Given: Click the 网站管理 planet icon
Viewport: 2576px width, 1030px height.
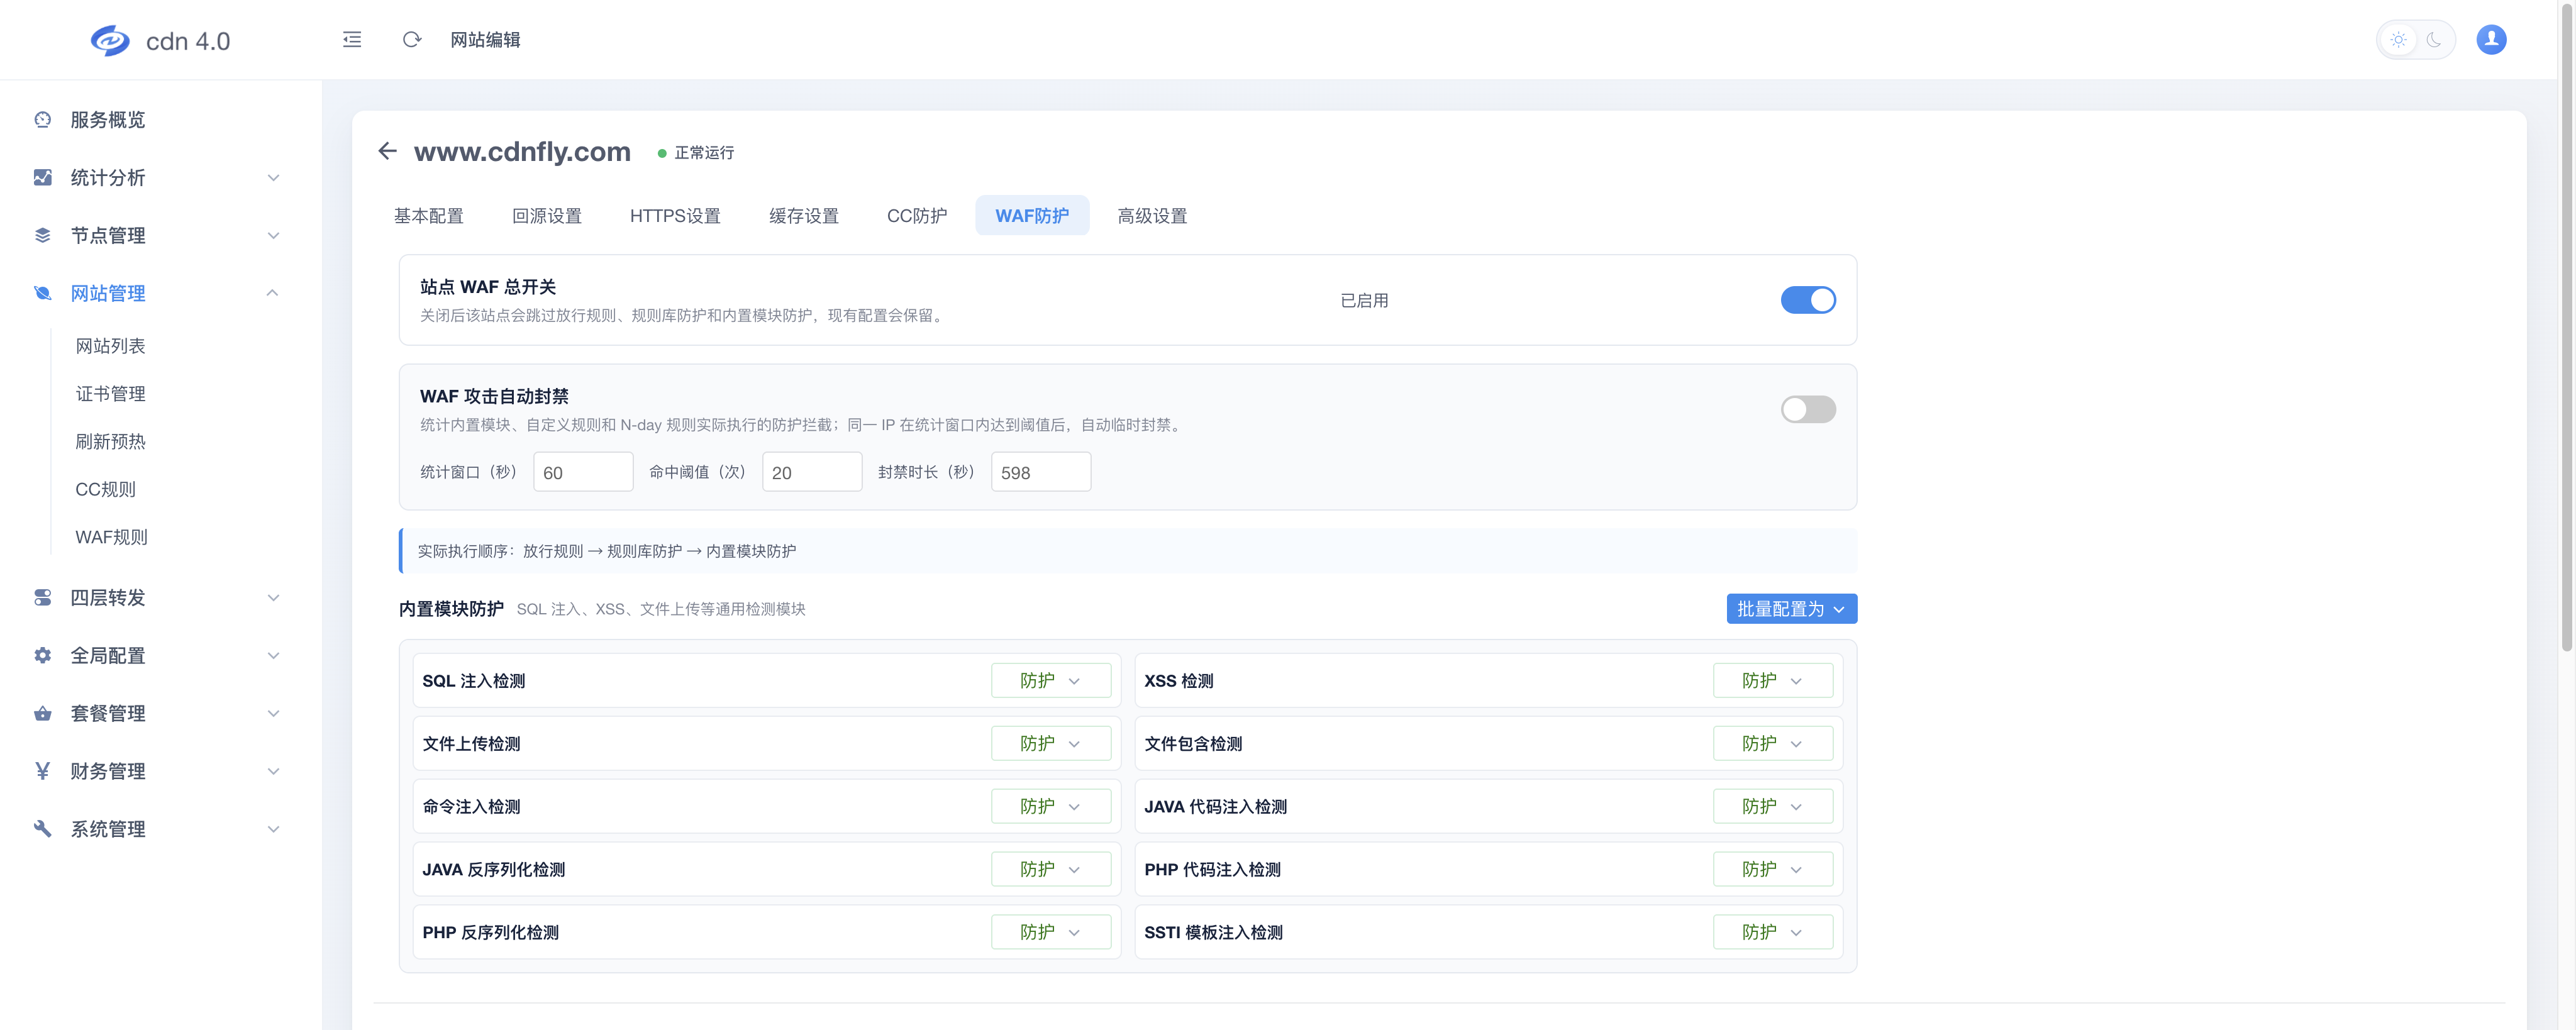Looking at the screenshot, I should point(42,293).
